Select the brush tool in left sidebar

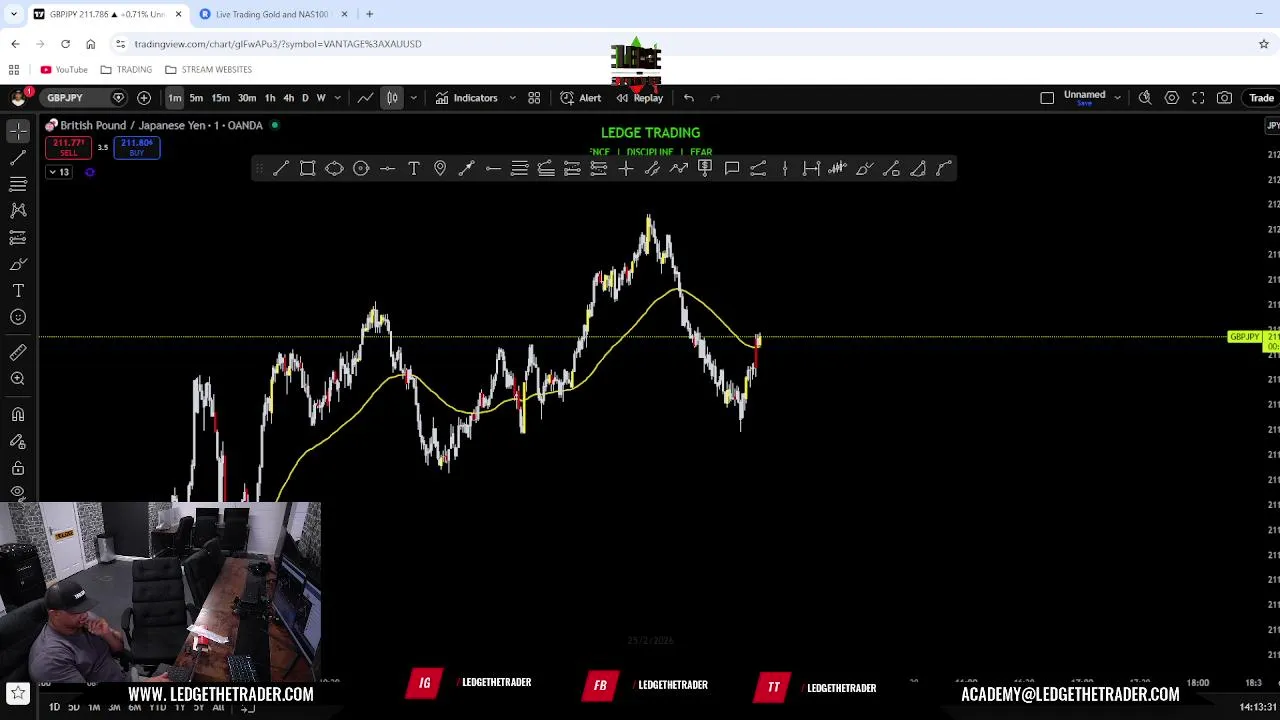pyautogui.click(x=18, y=264)
